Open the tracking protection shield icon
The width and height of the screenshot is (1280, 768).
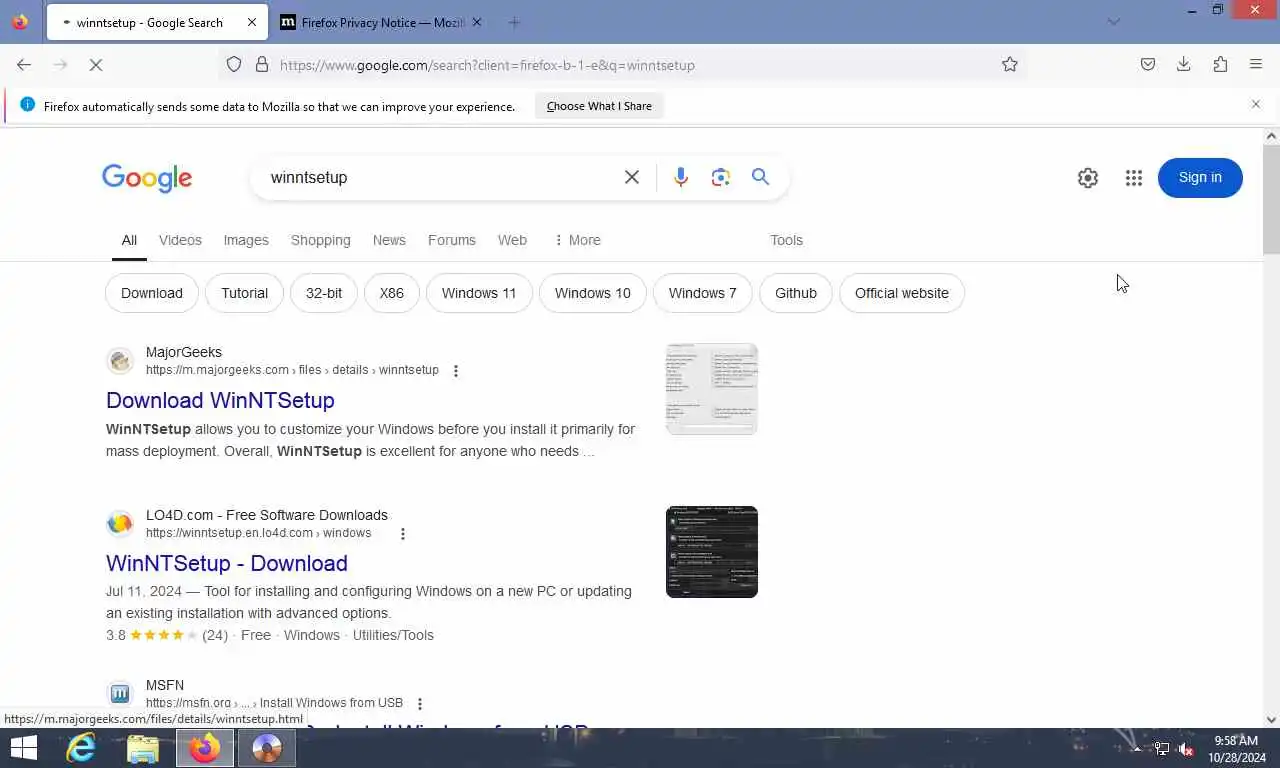click(x=234, y=65)
